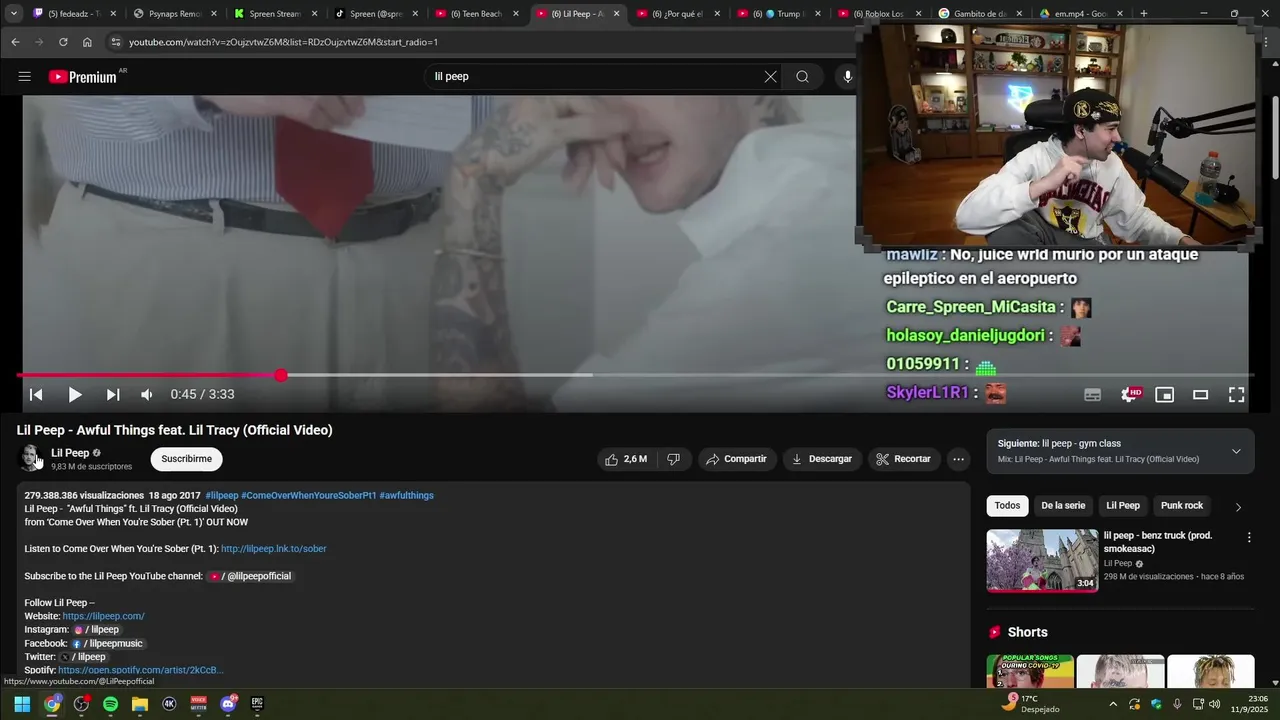The image size is (1280, 720).
Task: Show hidden system tray icons chevron
Action: coord(1113,704)
